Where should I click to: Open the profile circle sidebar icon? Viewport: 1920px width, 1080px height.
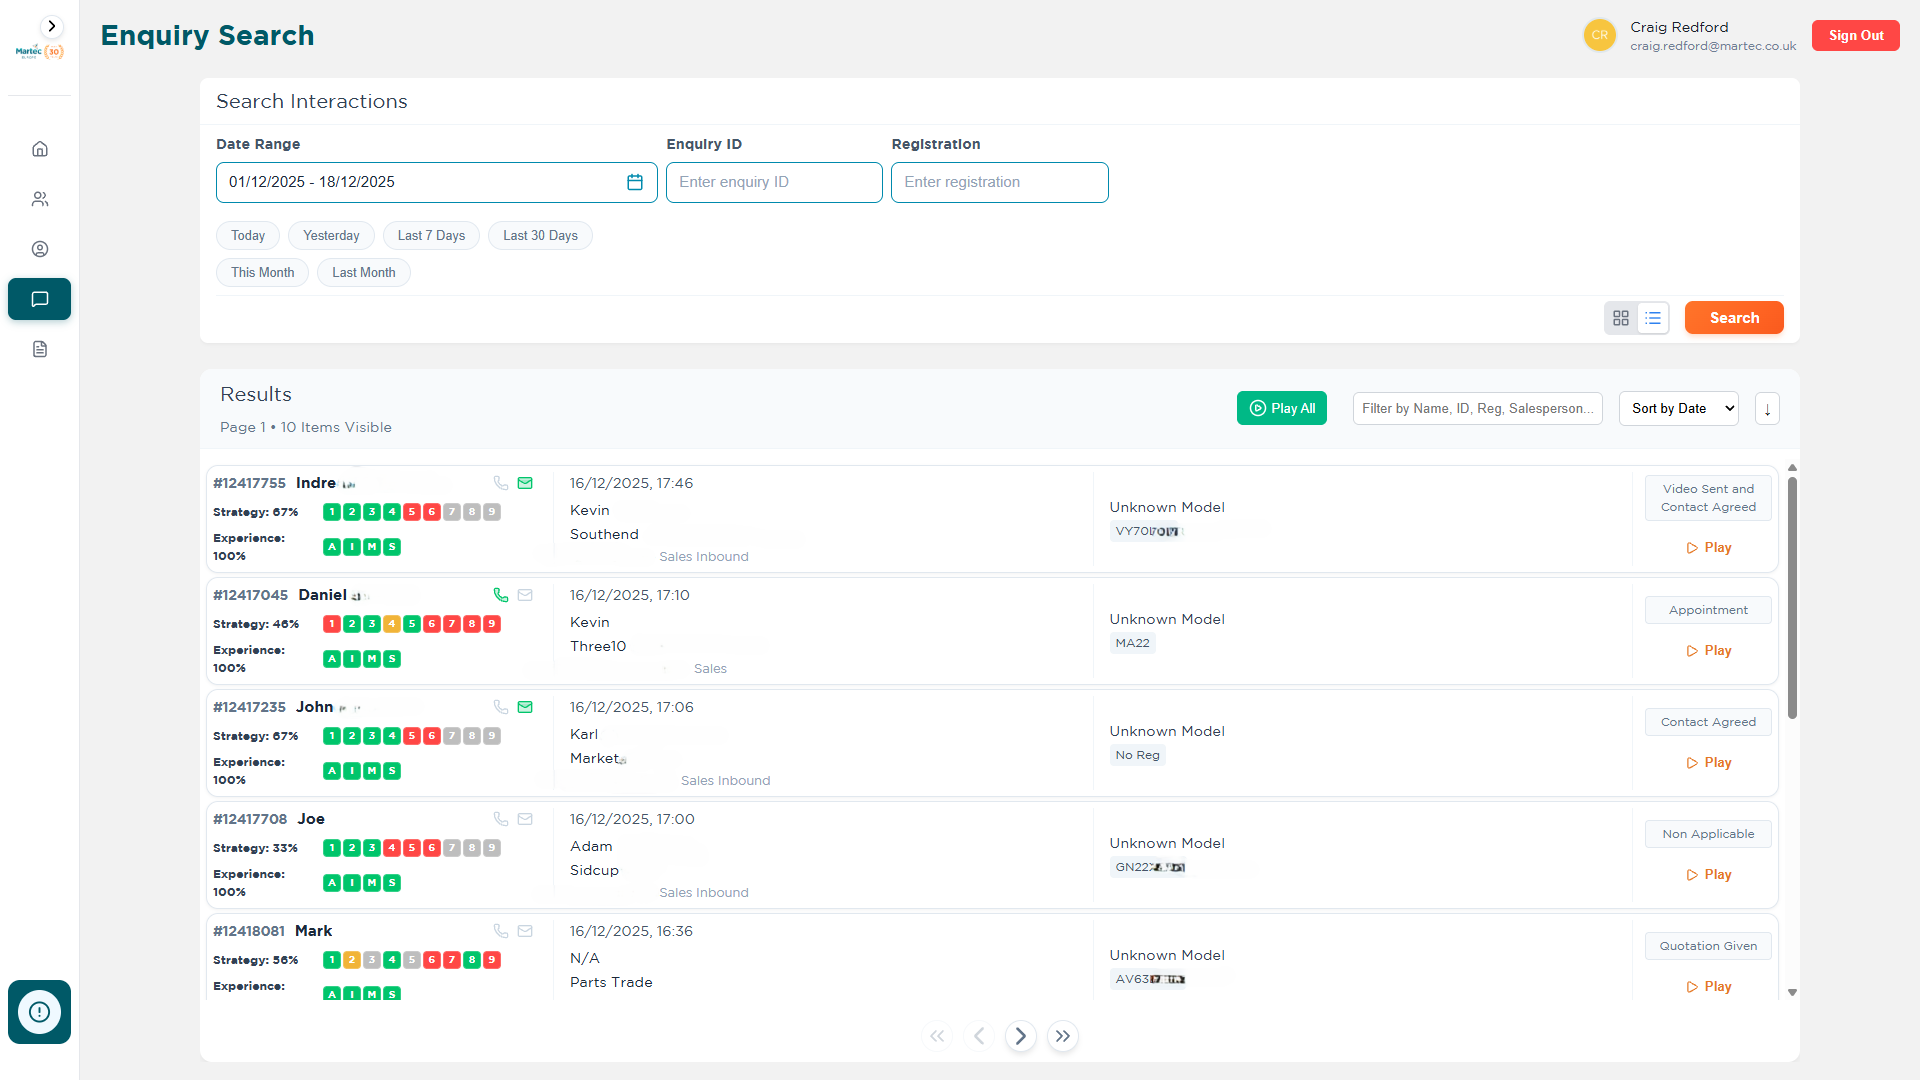tap(40, 249)
